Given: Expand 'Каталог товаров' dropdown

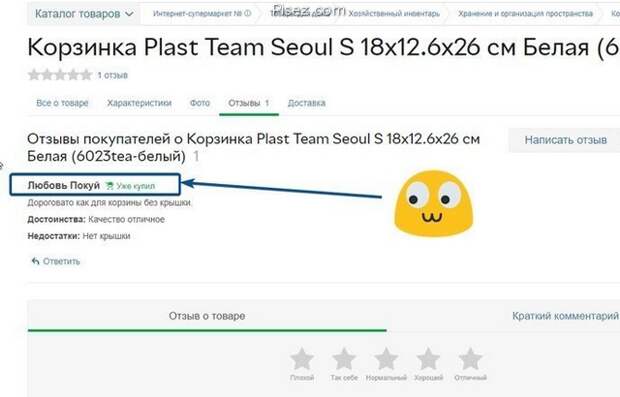Looking at the screenshot, I should pos(84,14).
